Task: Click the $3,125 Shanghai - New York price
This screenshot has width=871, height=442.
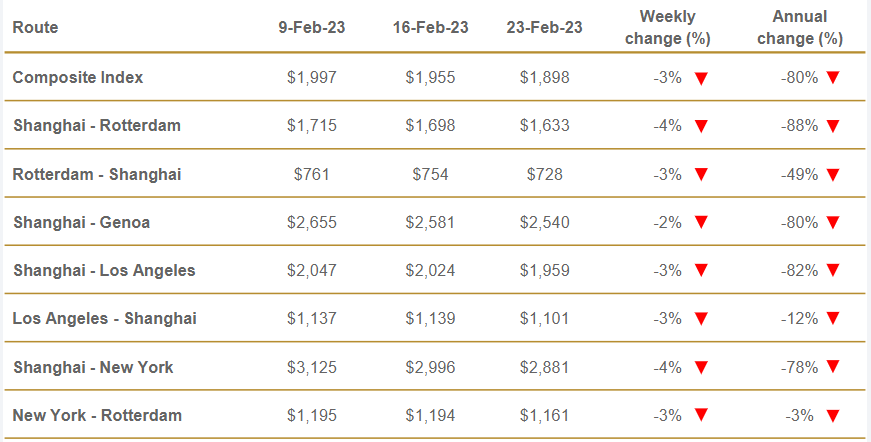Action: point(312,367)
